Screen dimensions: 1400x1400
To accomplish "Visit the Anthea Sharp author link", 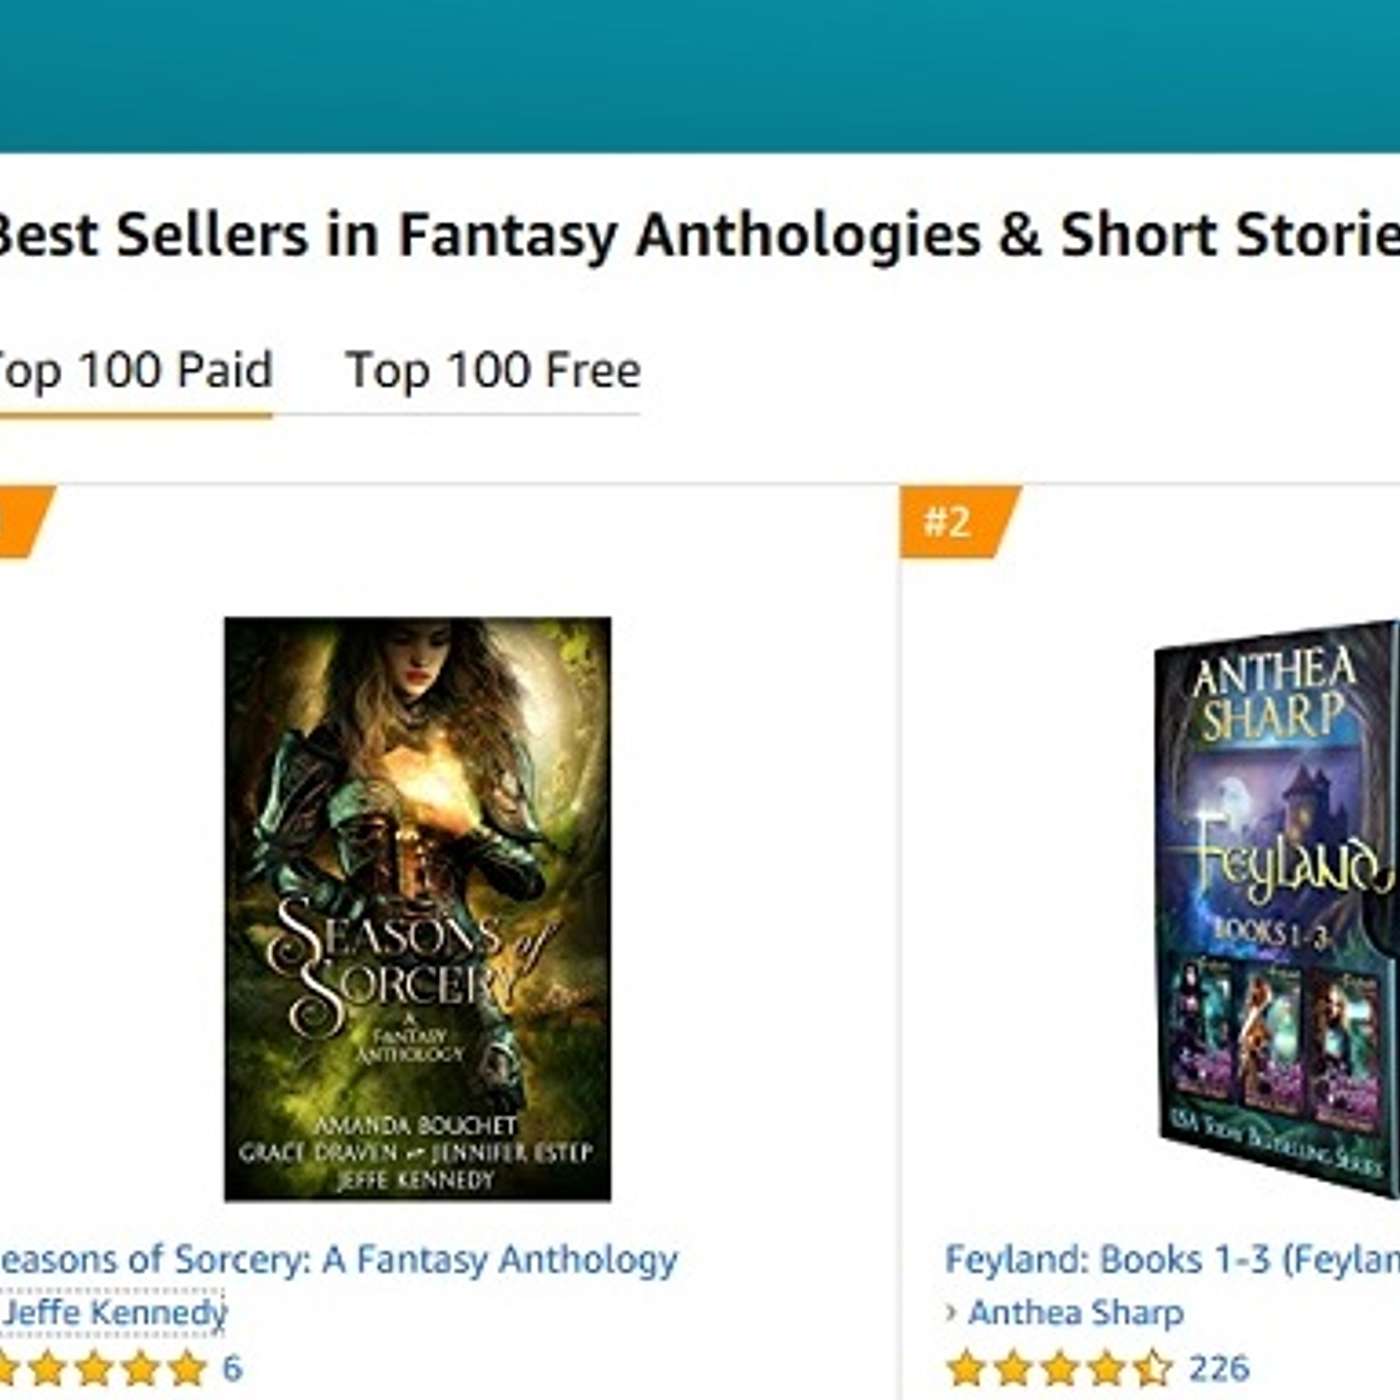I will [x=1076, y=1312].
